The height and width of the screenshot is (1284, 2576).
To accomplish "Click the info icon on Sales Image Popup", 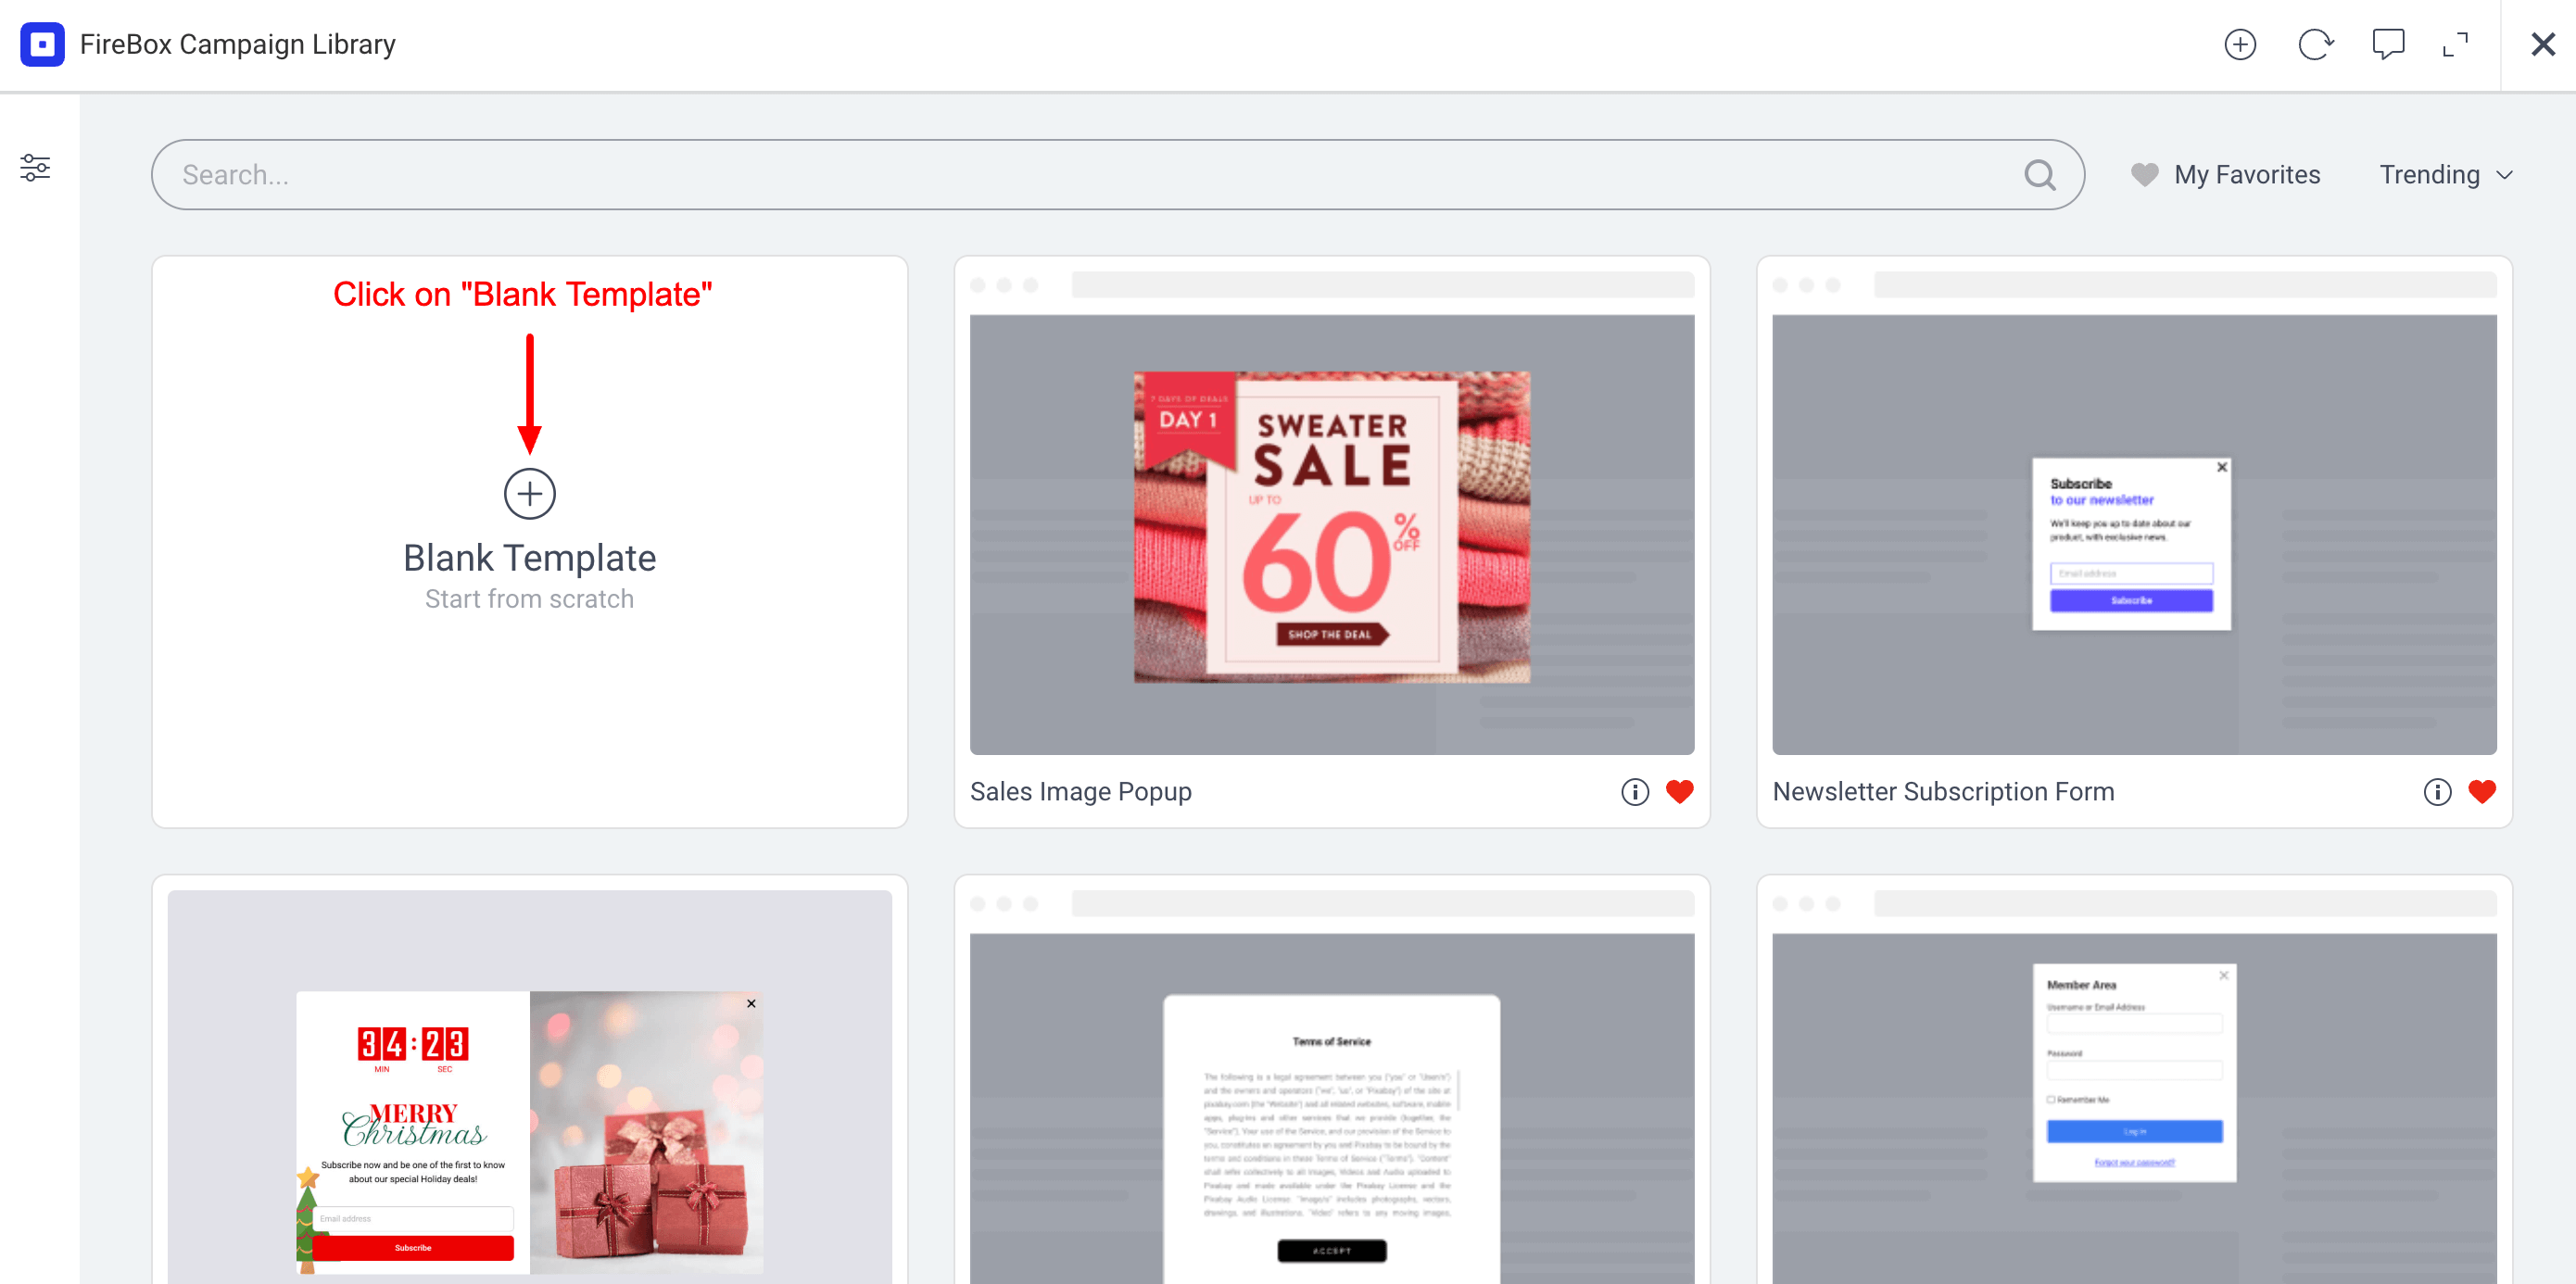I will point(1635,791).
